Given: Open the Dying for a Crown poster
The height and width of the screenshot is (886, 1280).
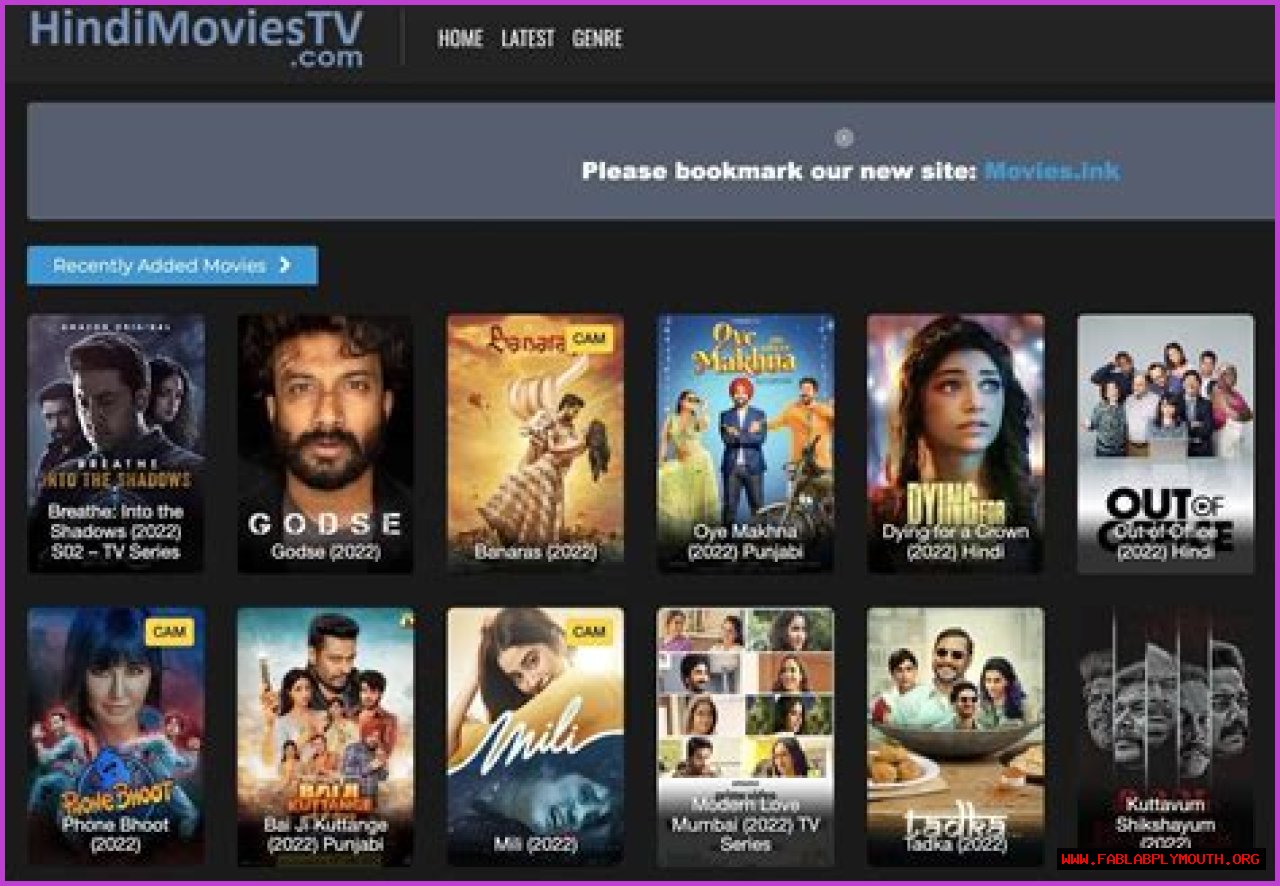Looking at the screenshot, I should [x=955, y=444].
